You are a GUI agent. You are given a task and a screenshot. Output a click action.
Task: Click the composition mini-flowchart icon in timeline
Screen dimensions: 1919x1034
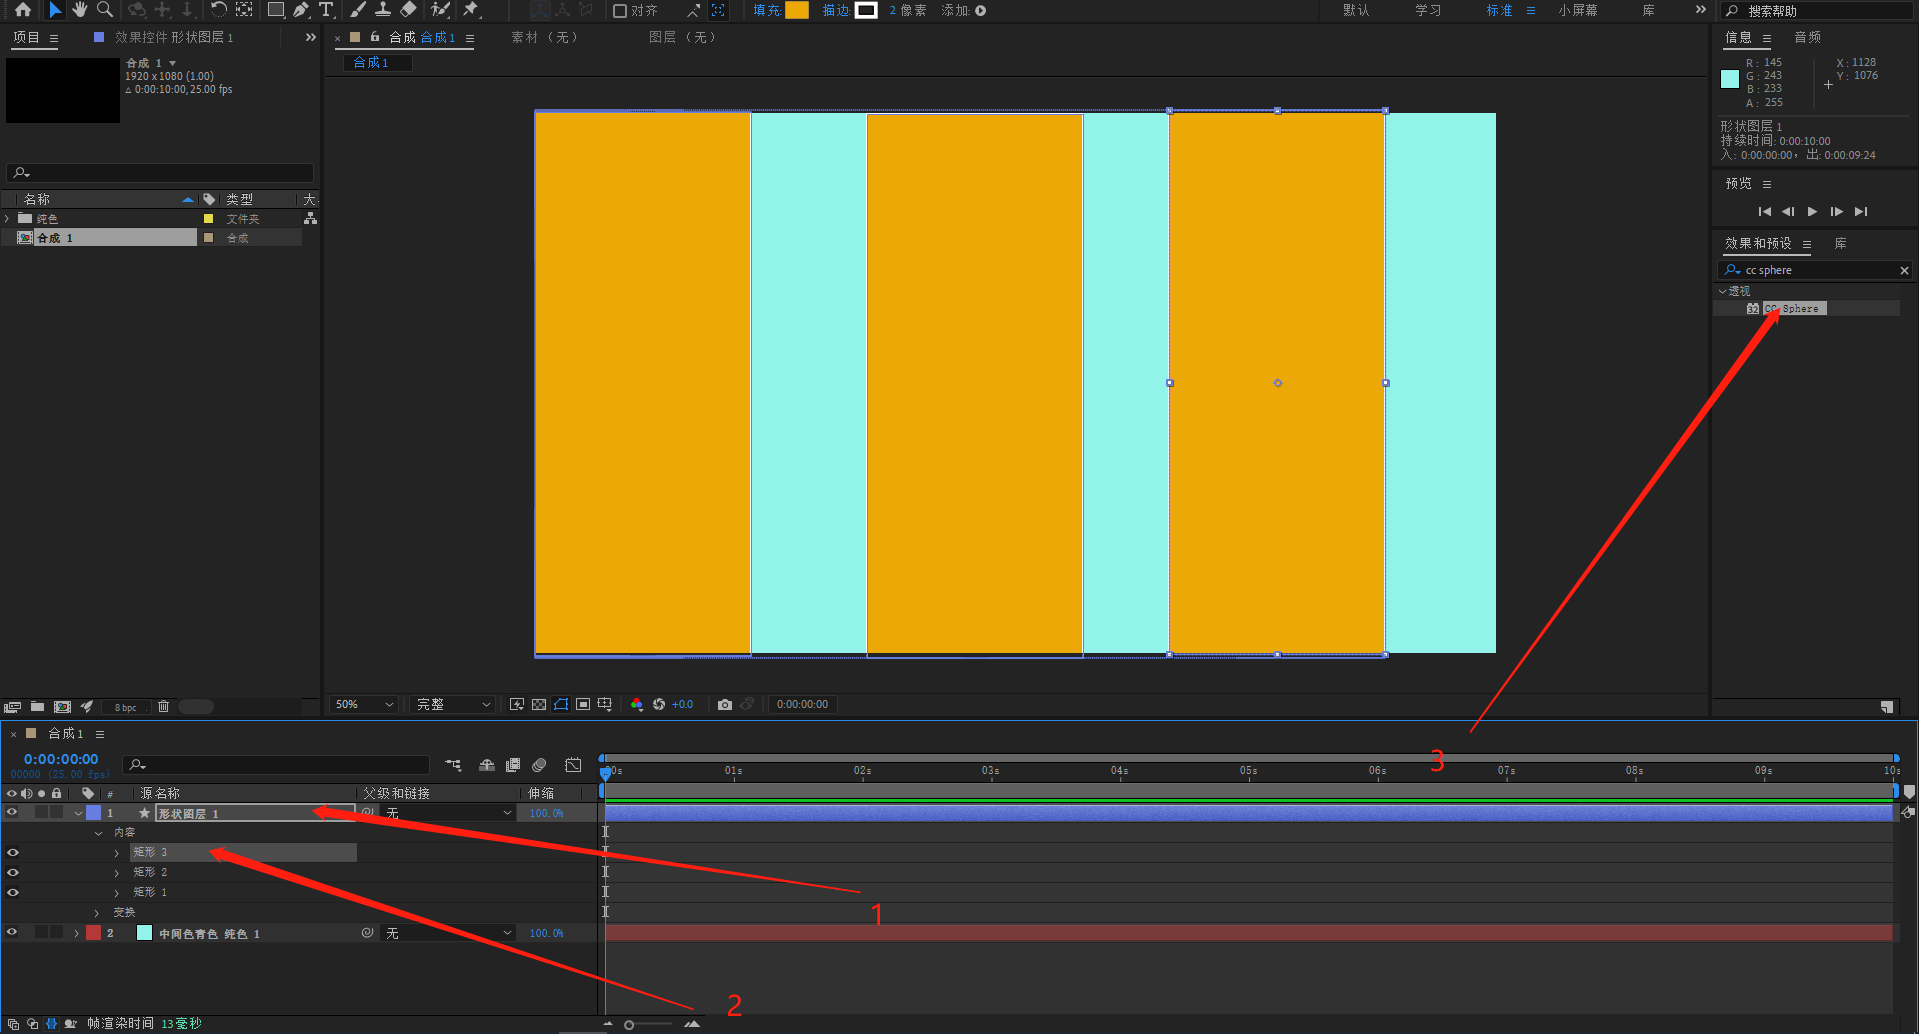point(454,765)
